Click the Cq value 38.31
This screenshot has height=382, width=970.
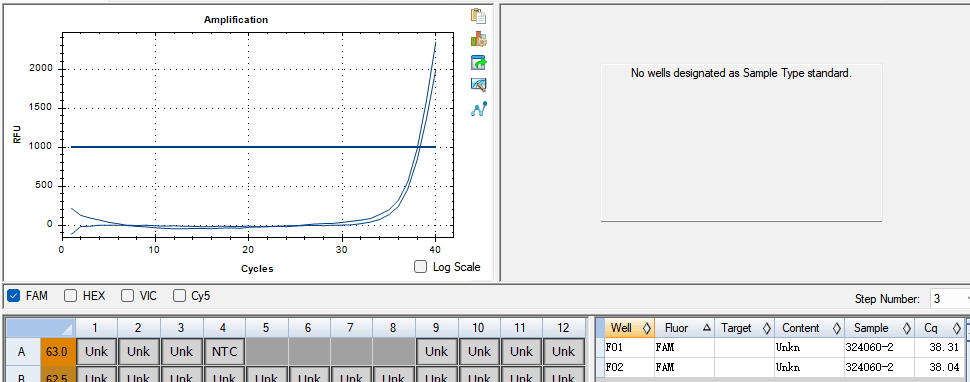(x=938, y=347)
